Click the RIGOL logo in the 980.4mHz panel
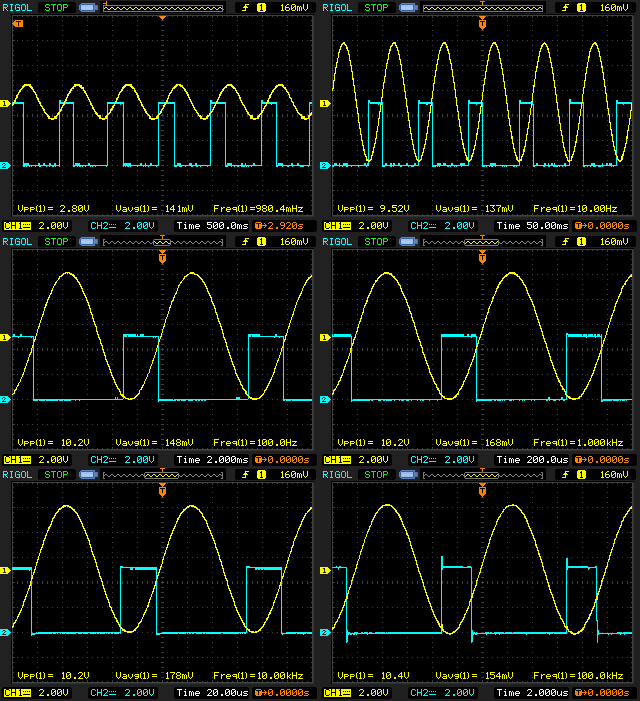This screenshot has width=640, height=701. coord(17,7)
